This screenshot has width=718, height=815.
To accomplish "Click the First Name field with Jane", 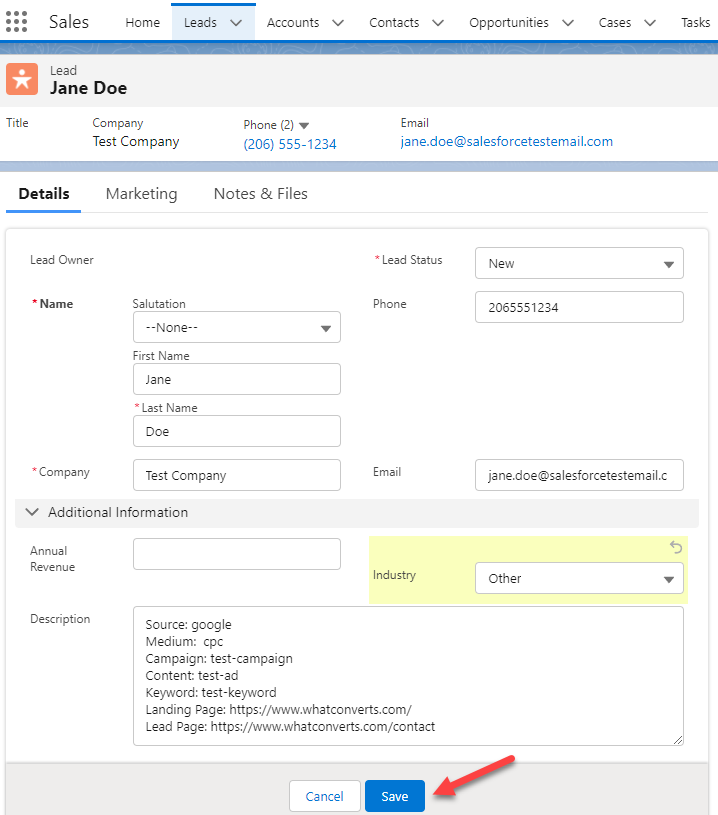I will 237,379.
